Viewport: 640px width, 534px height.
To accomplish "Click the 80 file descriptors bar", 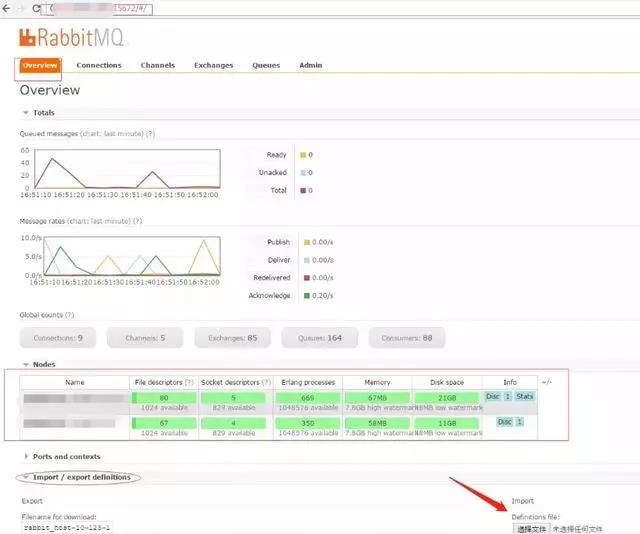I will click(x=164, y=398).
